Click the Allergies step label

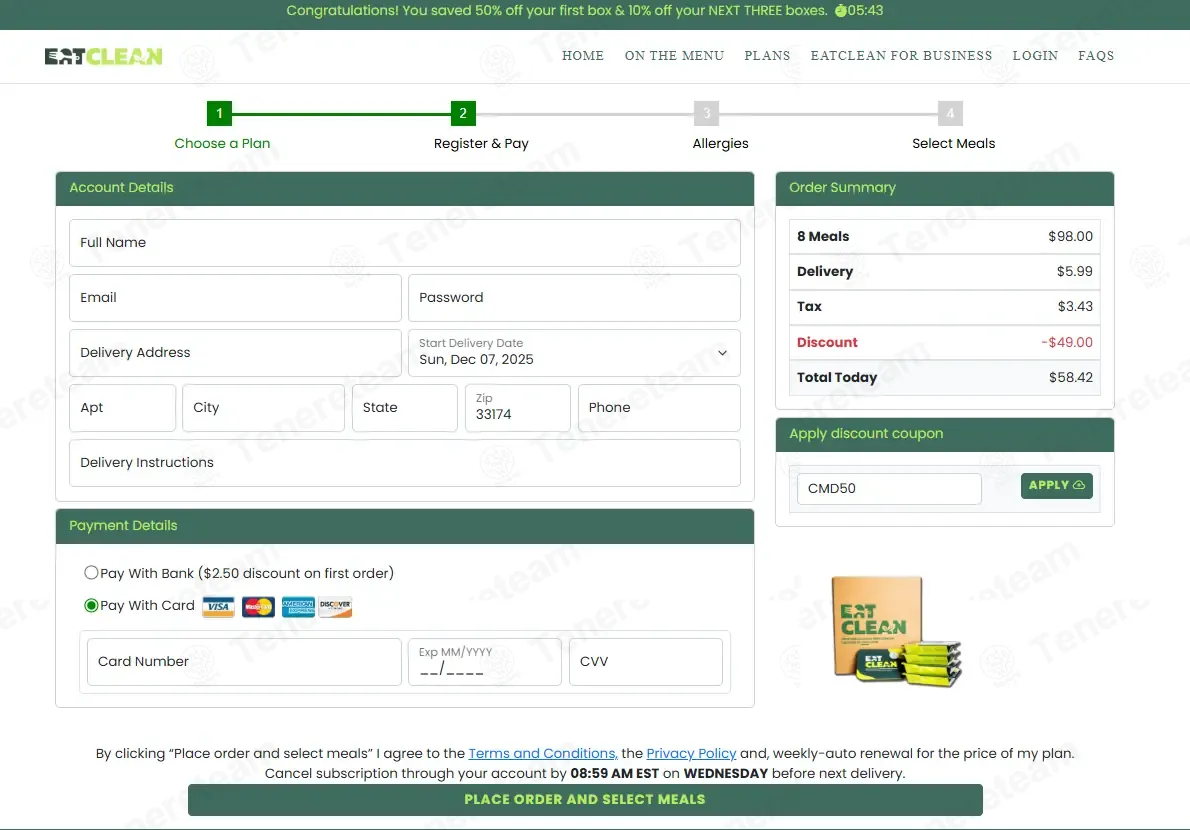(x=720, y=143)
